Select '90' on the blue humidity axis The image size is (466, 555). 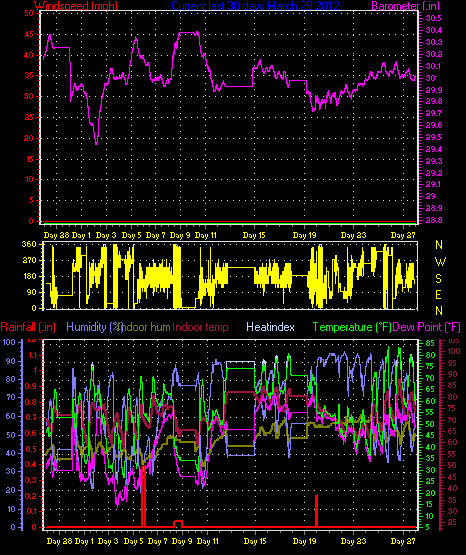pyautogui.click(x=11, y=361)
